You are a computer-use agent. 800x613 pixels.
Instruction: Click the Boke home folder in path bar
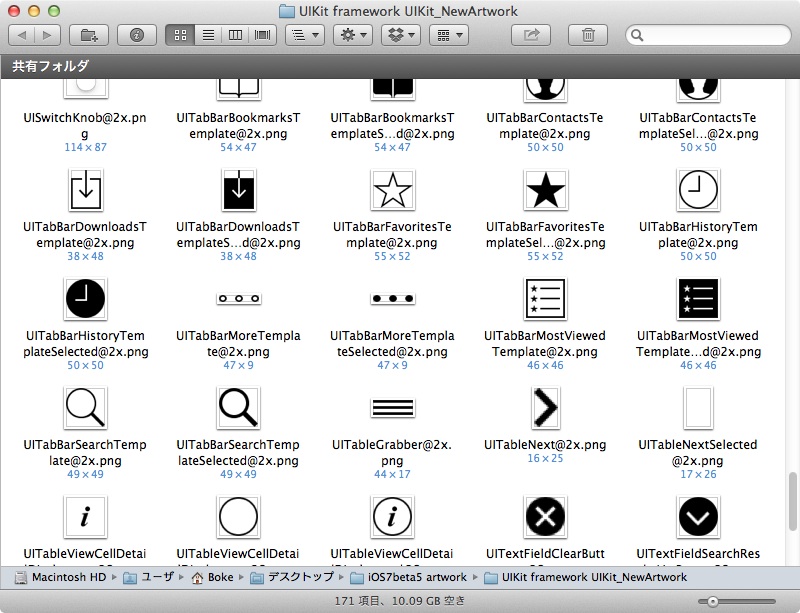(x=213, y=577)
